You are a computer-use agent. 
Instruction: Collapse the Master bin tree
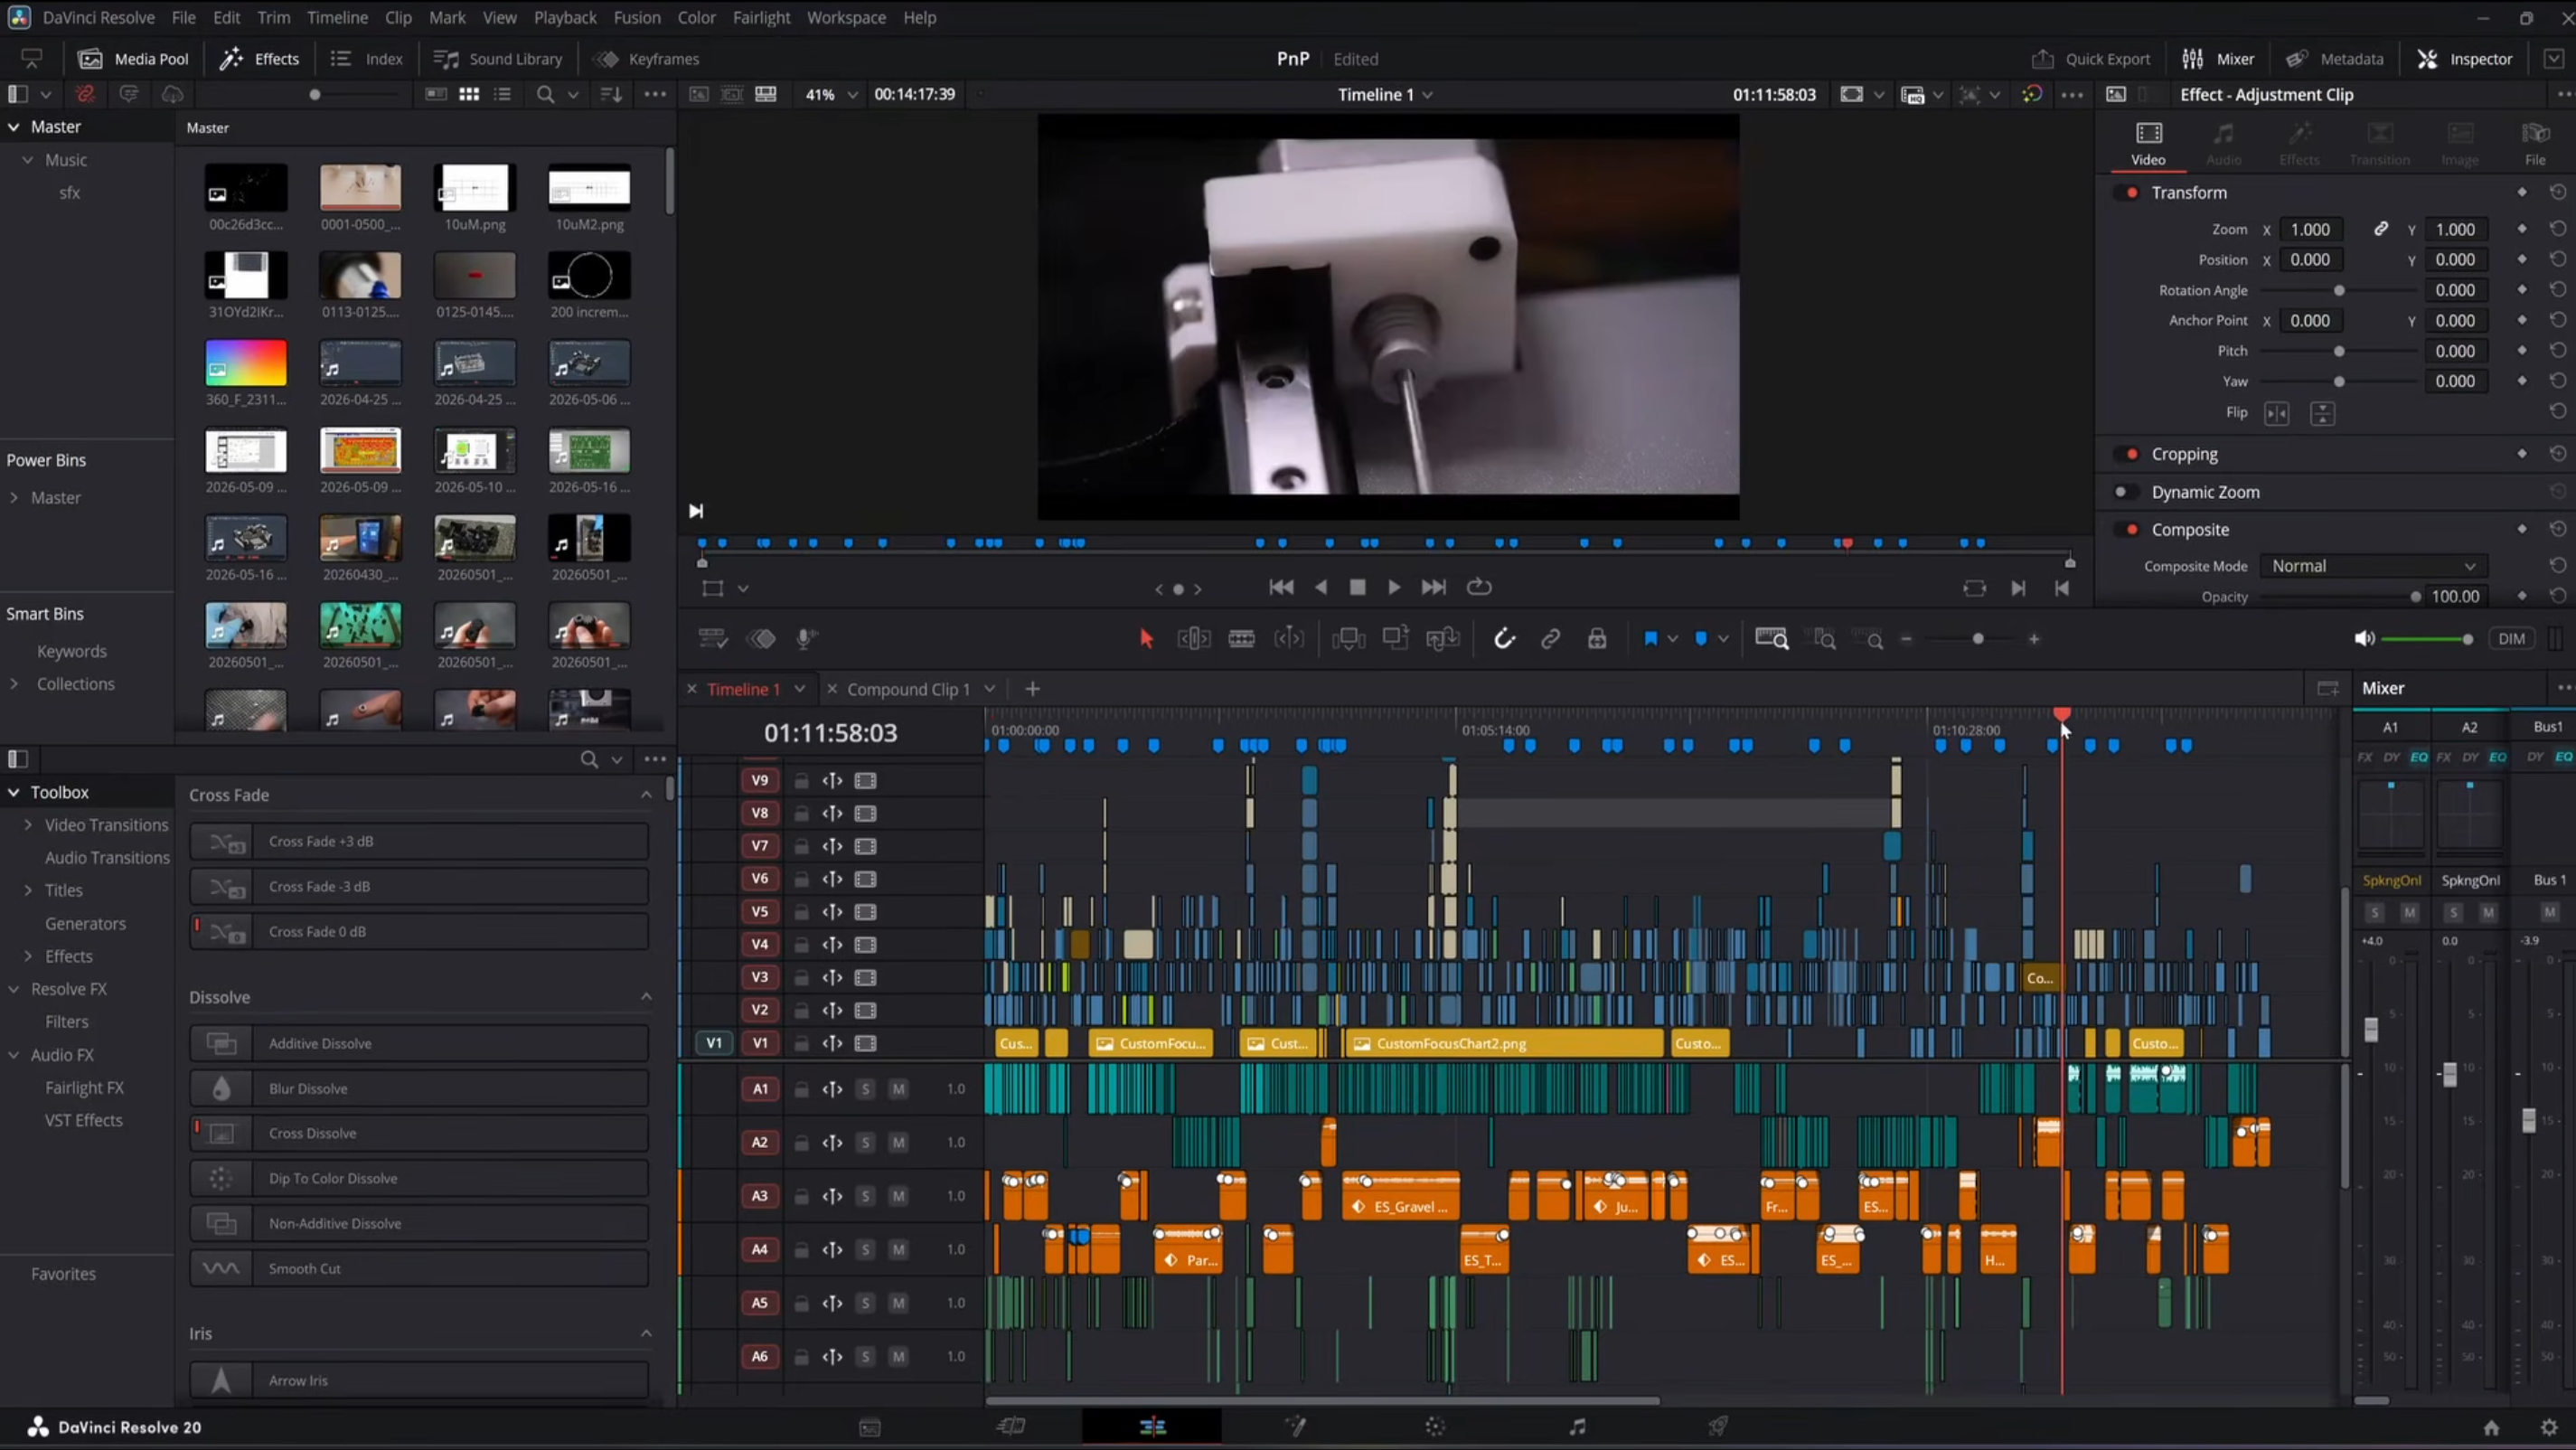tap(14, 127)
